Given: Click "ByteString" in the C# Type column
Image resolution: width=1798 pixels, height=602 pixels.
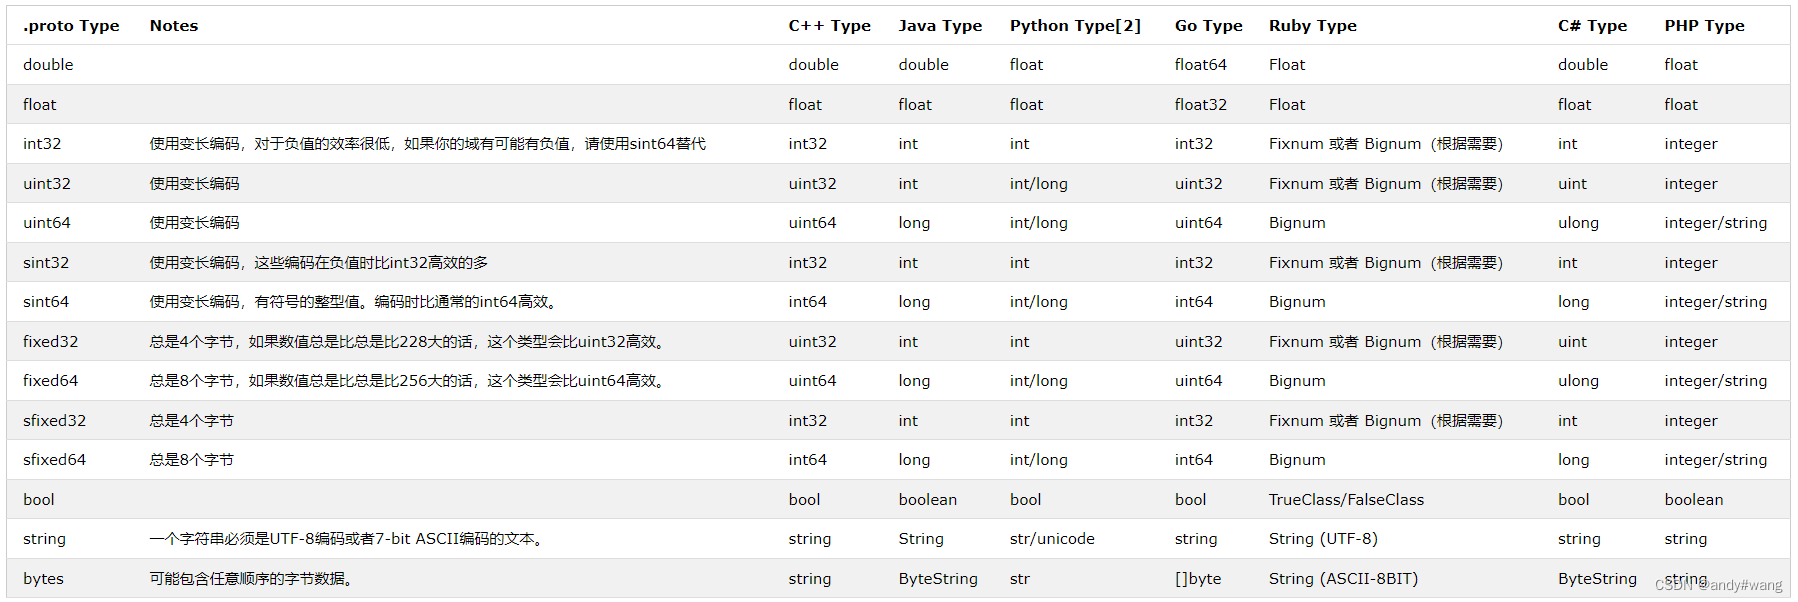Looking at the screenshot, I should (x=1597, y=579).
